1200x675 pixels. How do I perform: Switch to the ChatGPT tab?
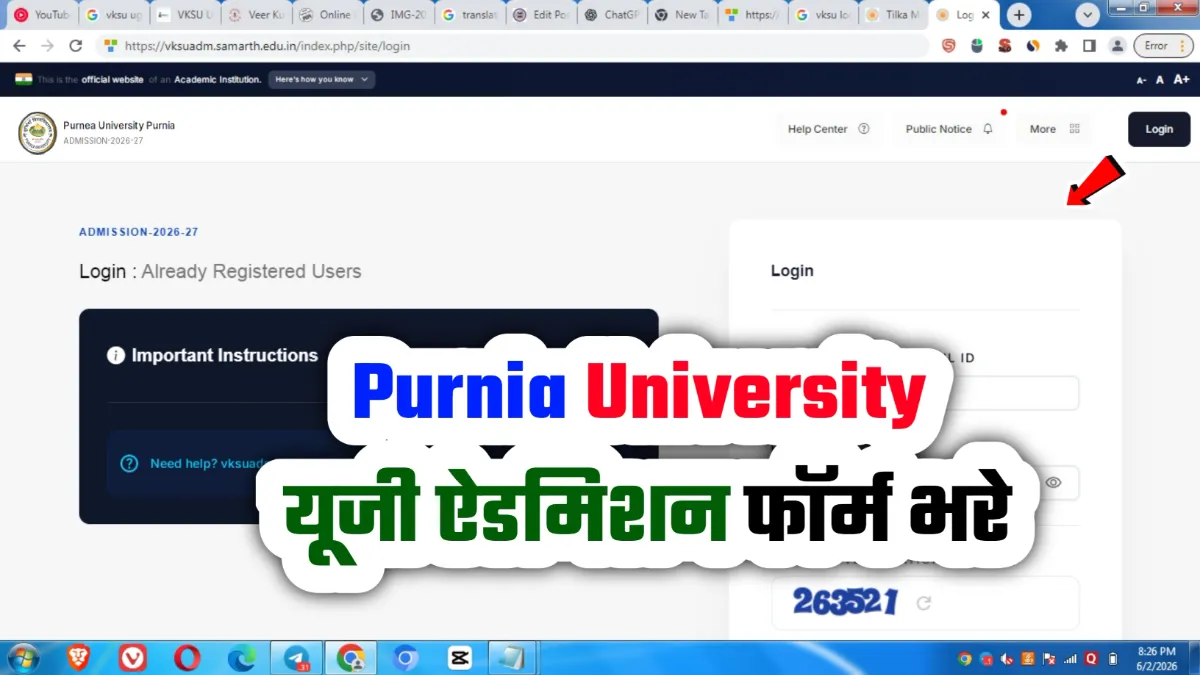(x=613, y=15)
